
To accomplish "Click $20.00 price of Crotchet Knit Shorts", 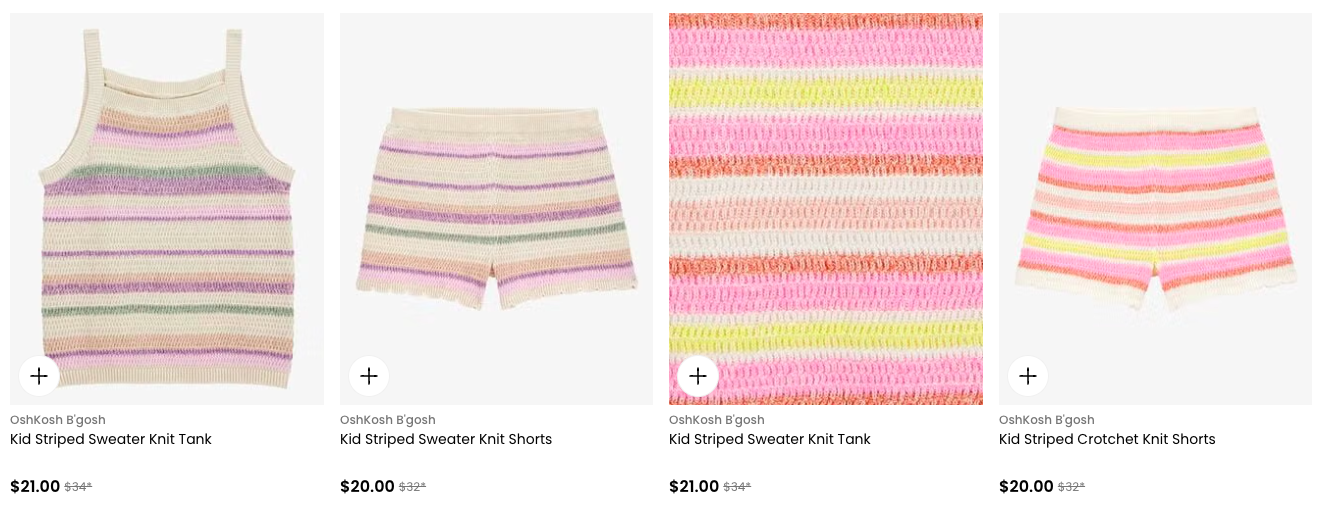I will [x=1026, y=487].
